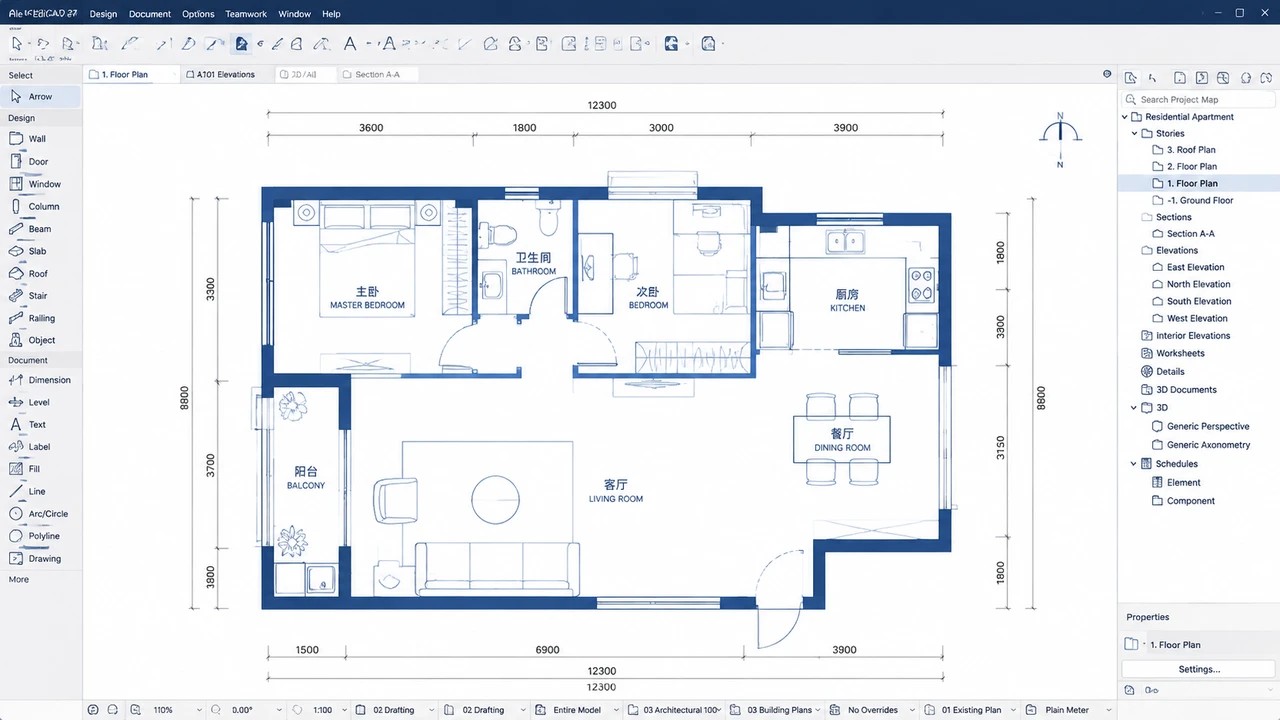This screenshot has width=1280, height=720.
Task: Select the Arc/Circle tool
Action: 40,514
